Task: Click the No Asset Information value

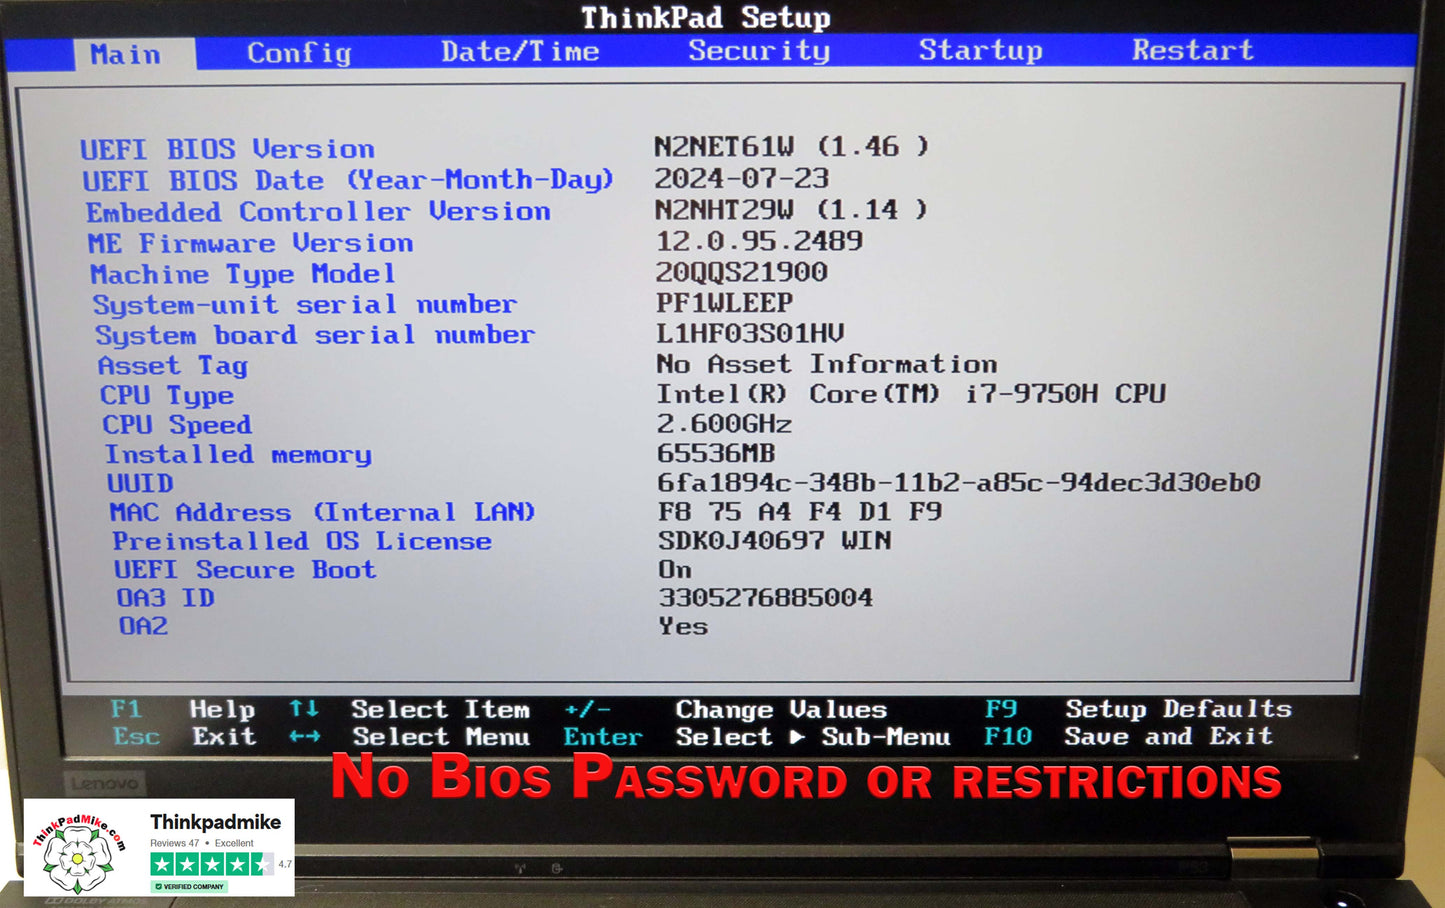Action: coord(827,364)
